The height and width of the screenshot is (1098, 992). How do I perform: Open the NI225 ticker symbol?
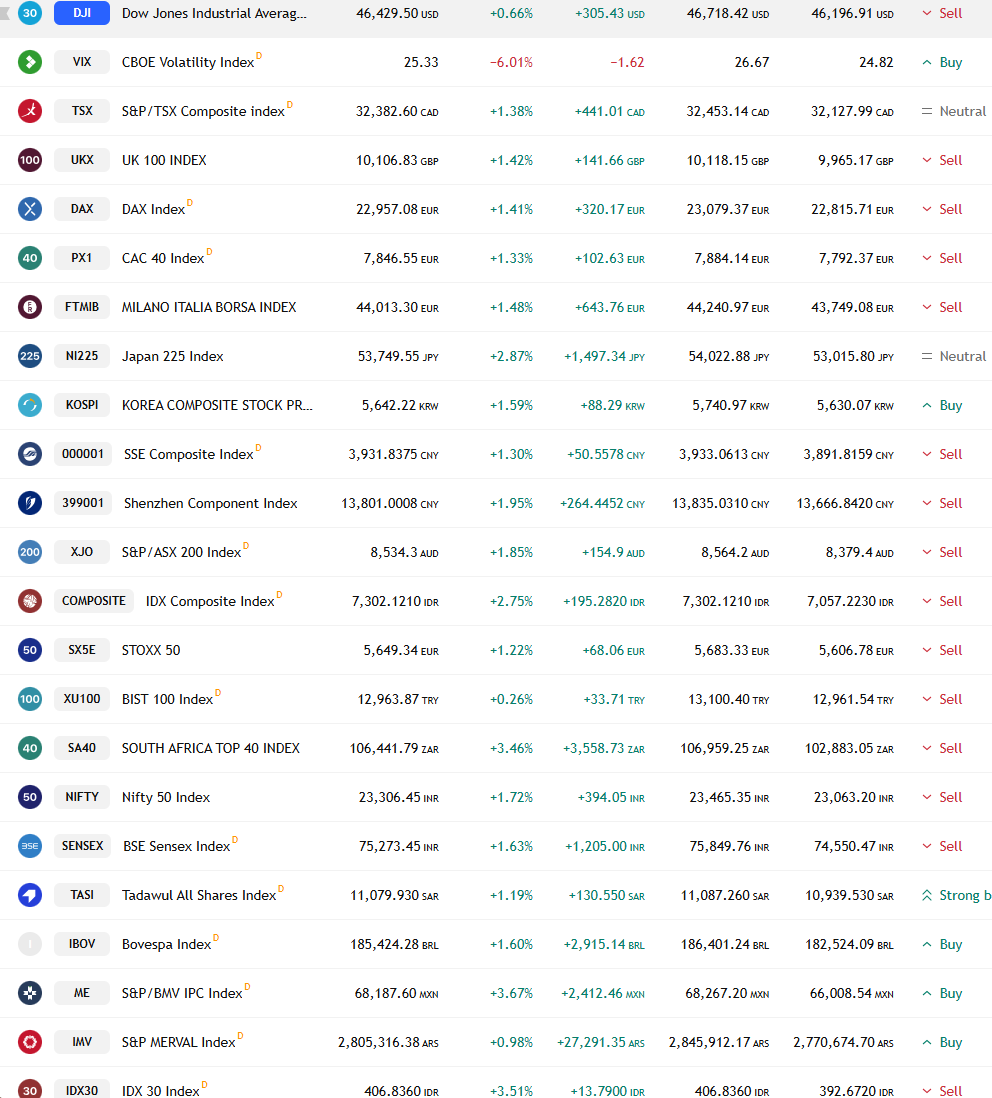click(82, 356)
